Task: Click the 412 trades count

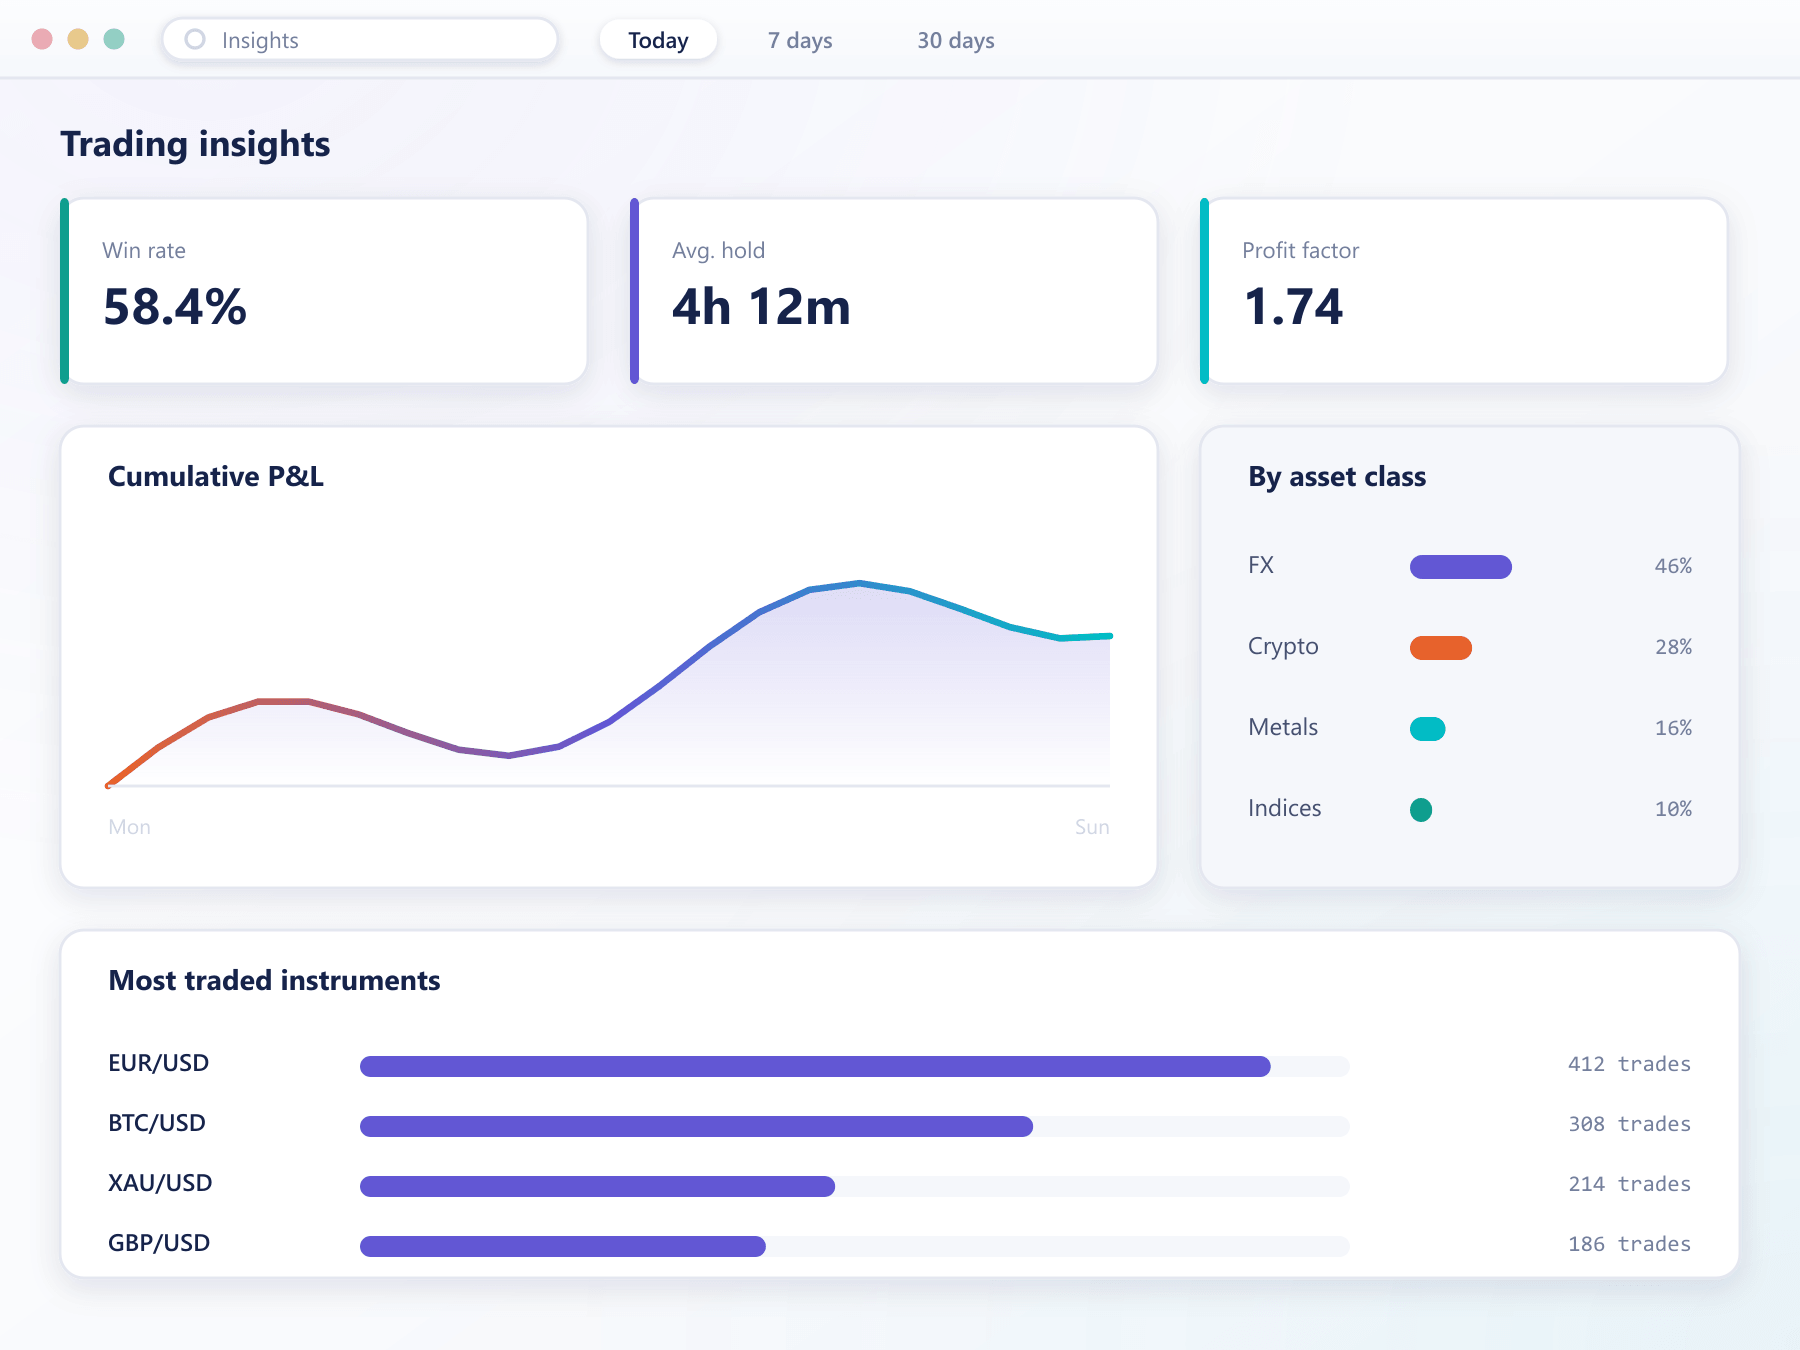Action: click(x=1629, y=1064)
